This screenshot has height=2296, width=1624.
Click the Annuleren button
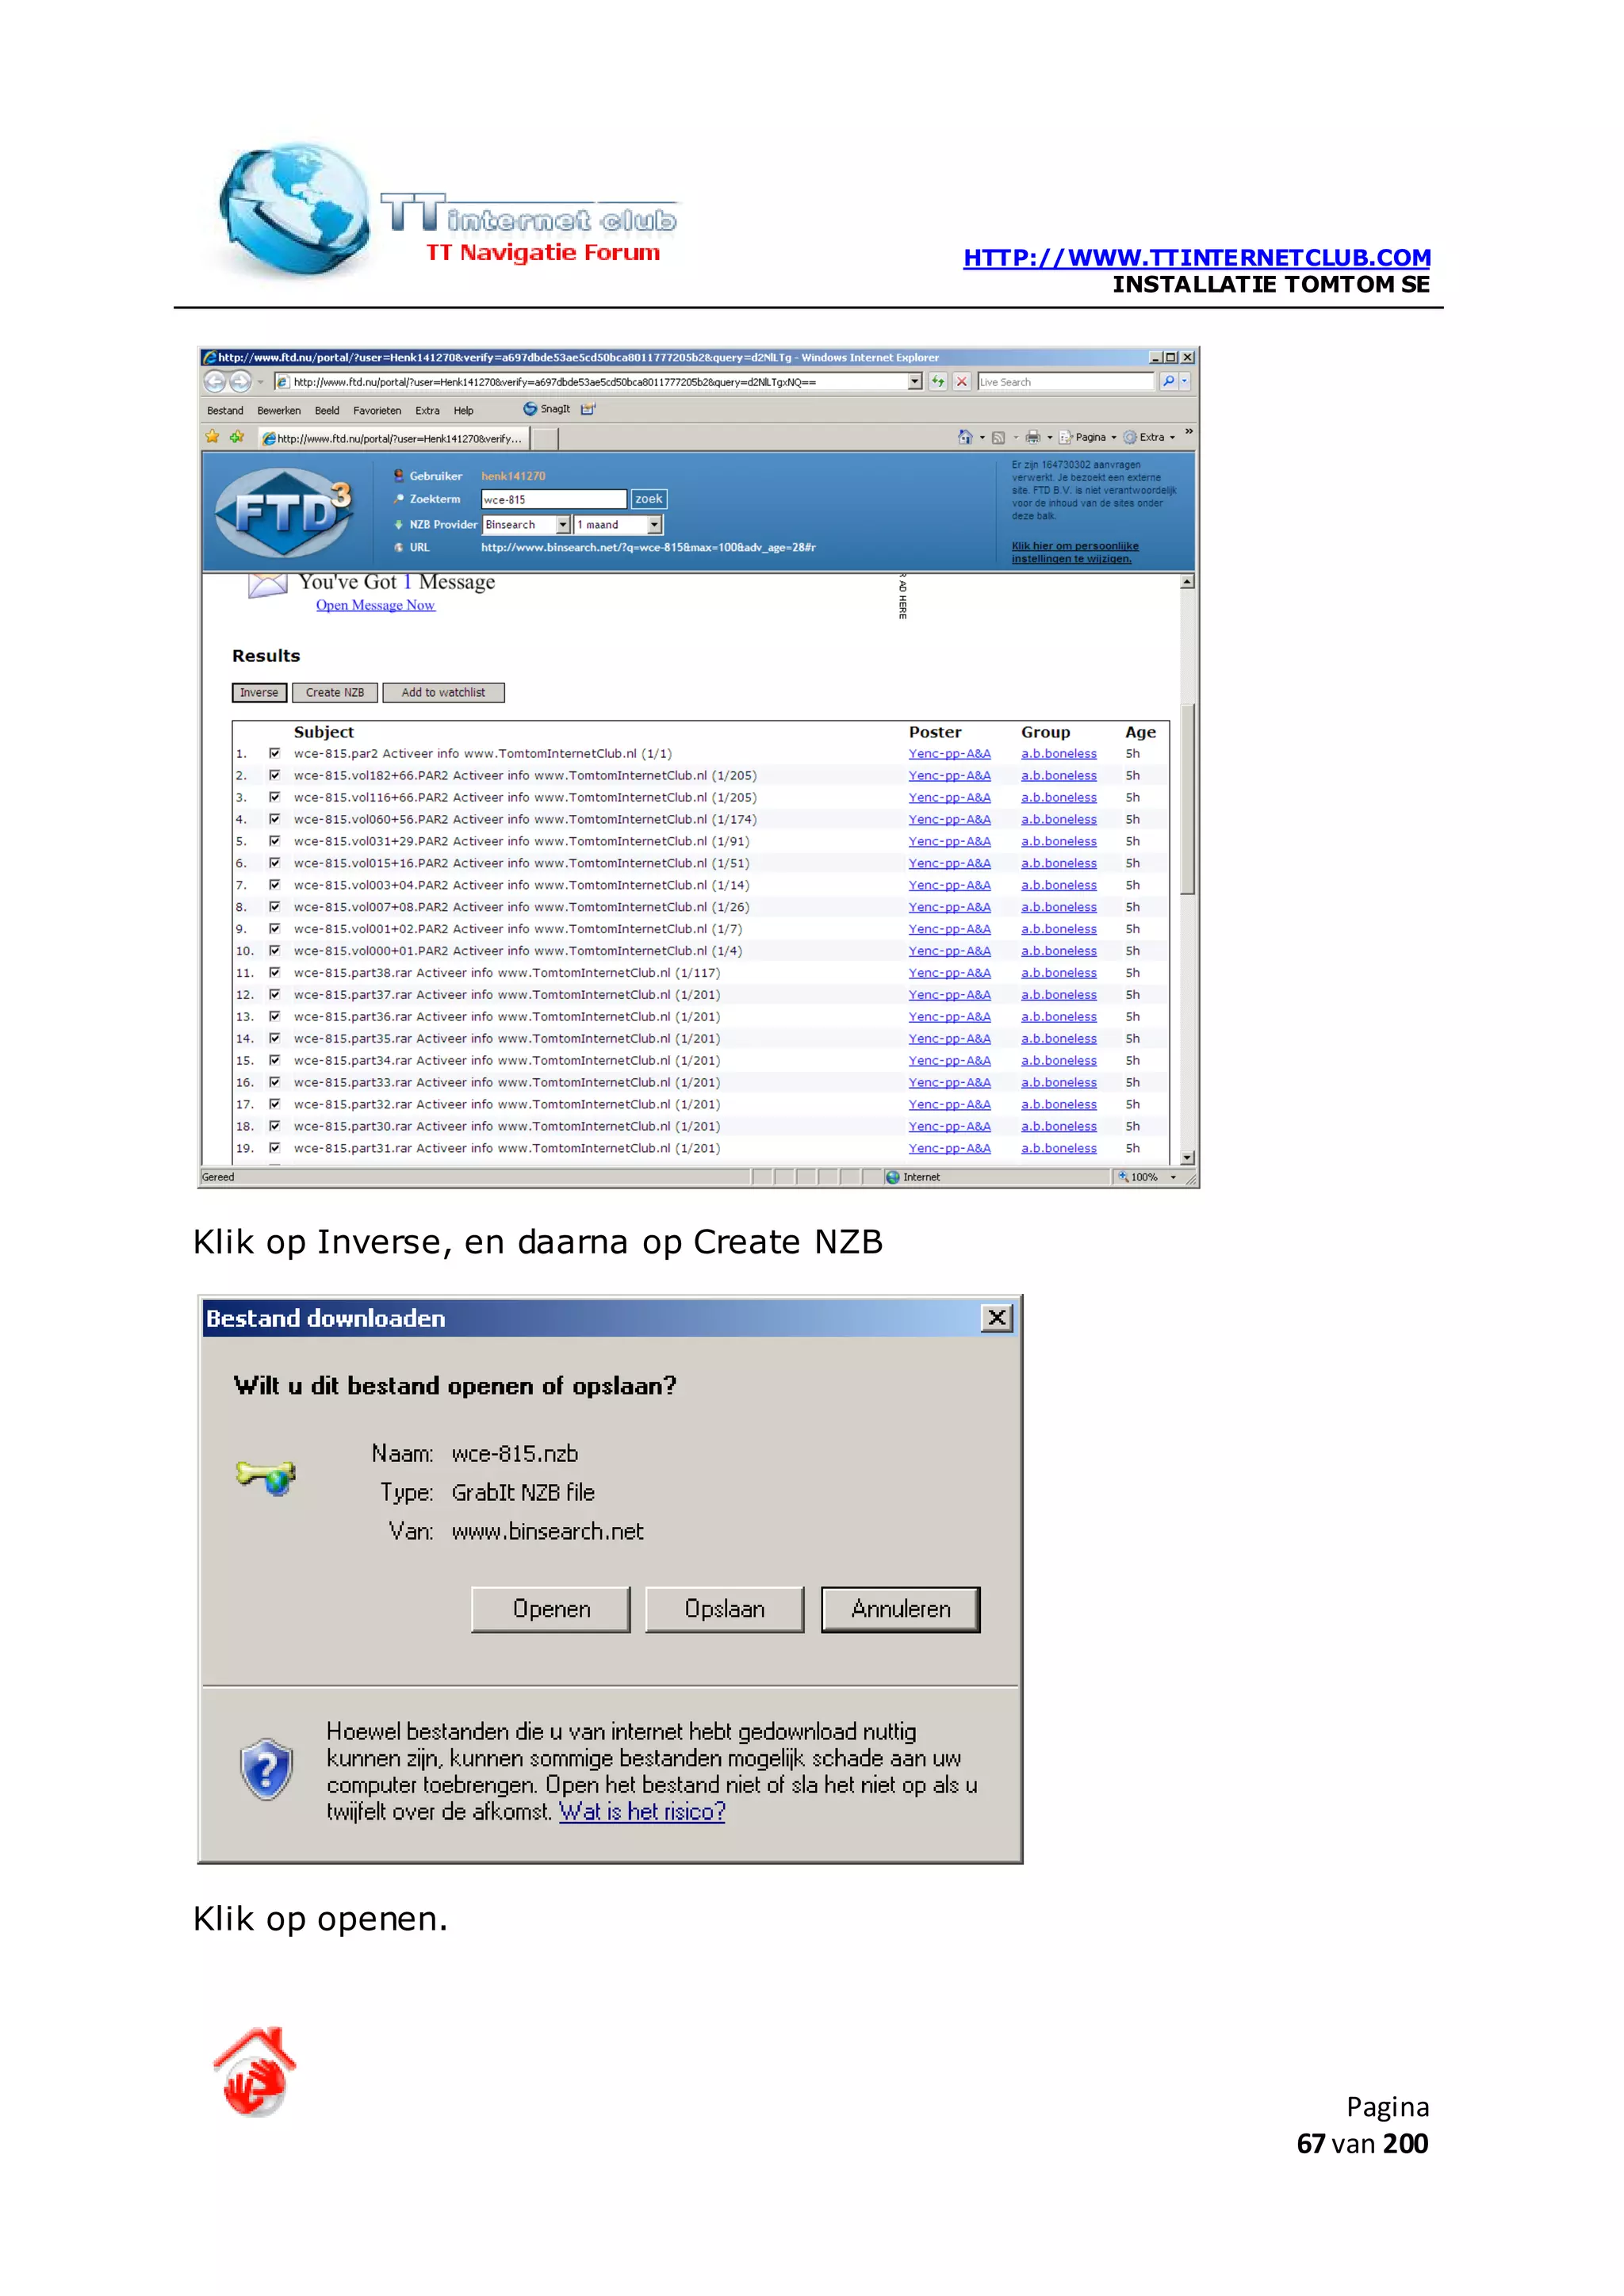point(901,1609)
